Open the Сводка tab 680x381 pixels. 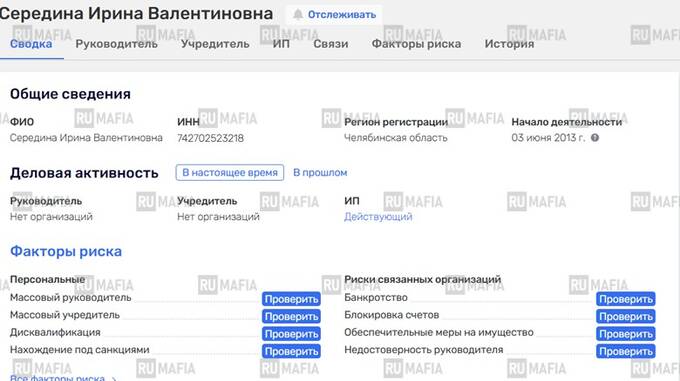coord(31,44)
